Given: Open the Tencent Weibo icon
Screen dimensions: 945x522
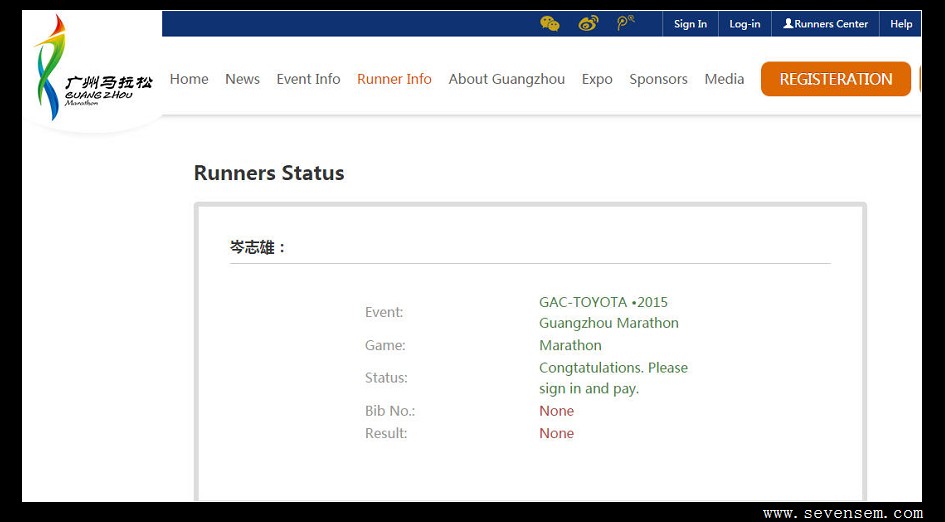Looking at the screenshot, I should (x=626, y=24).
